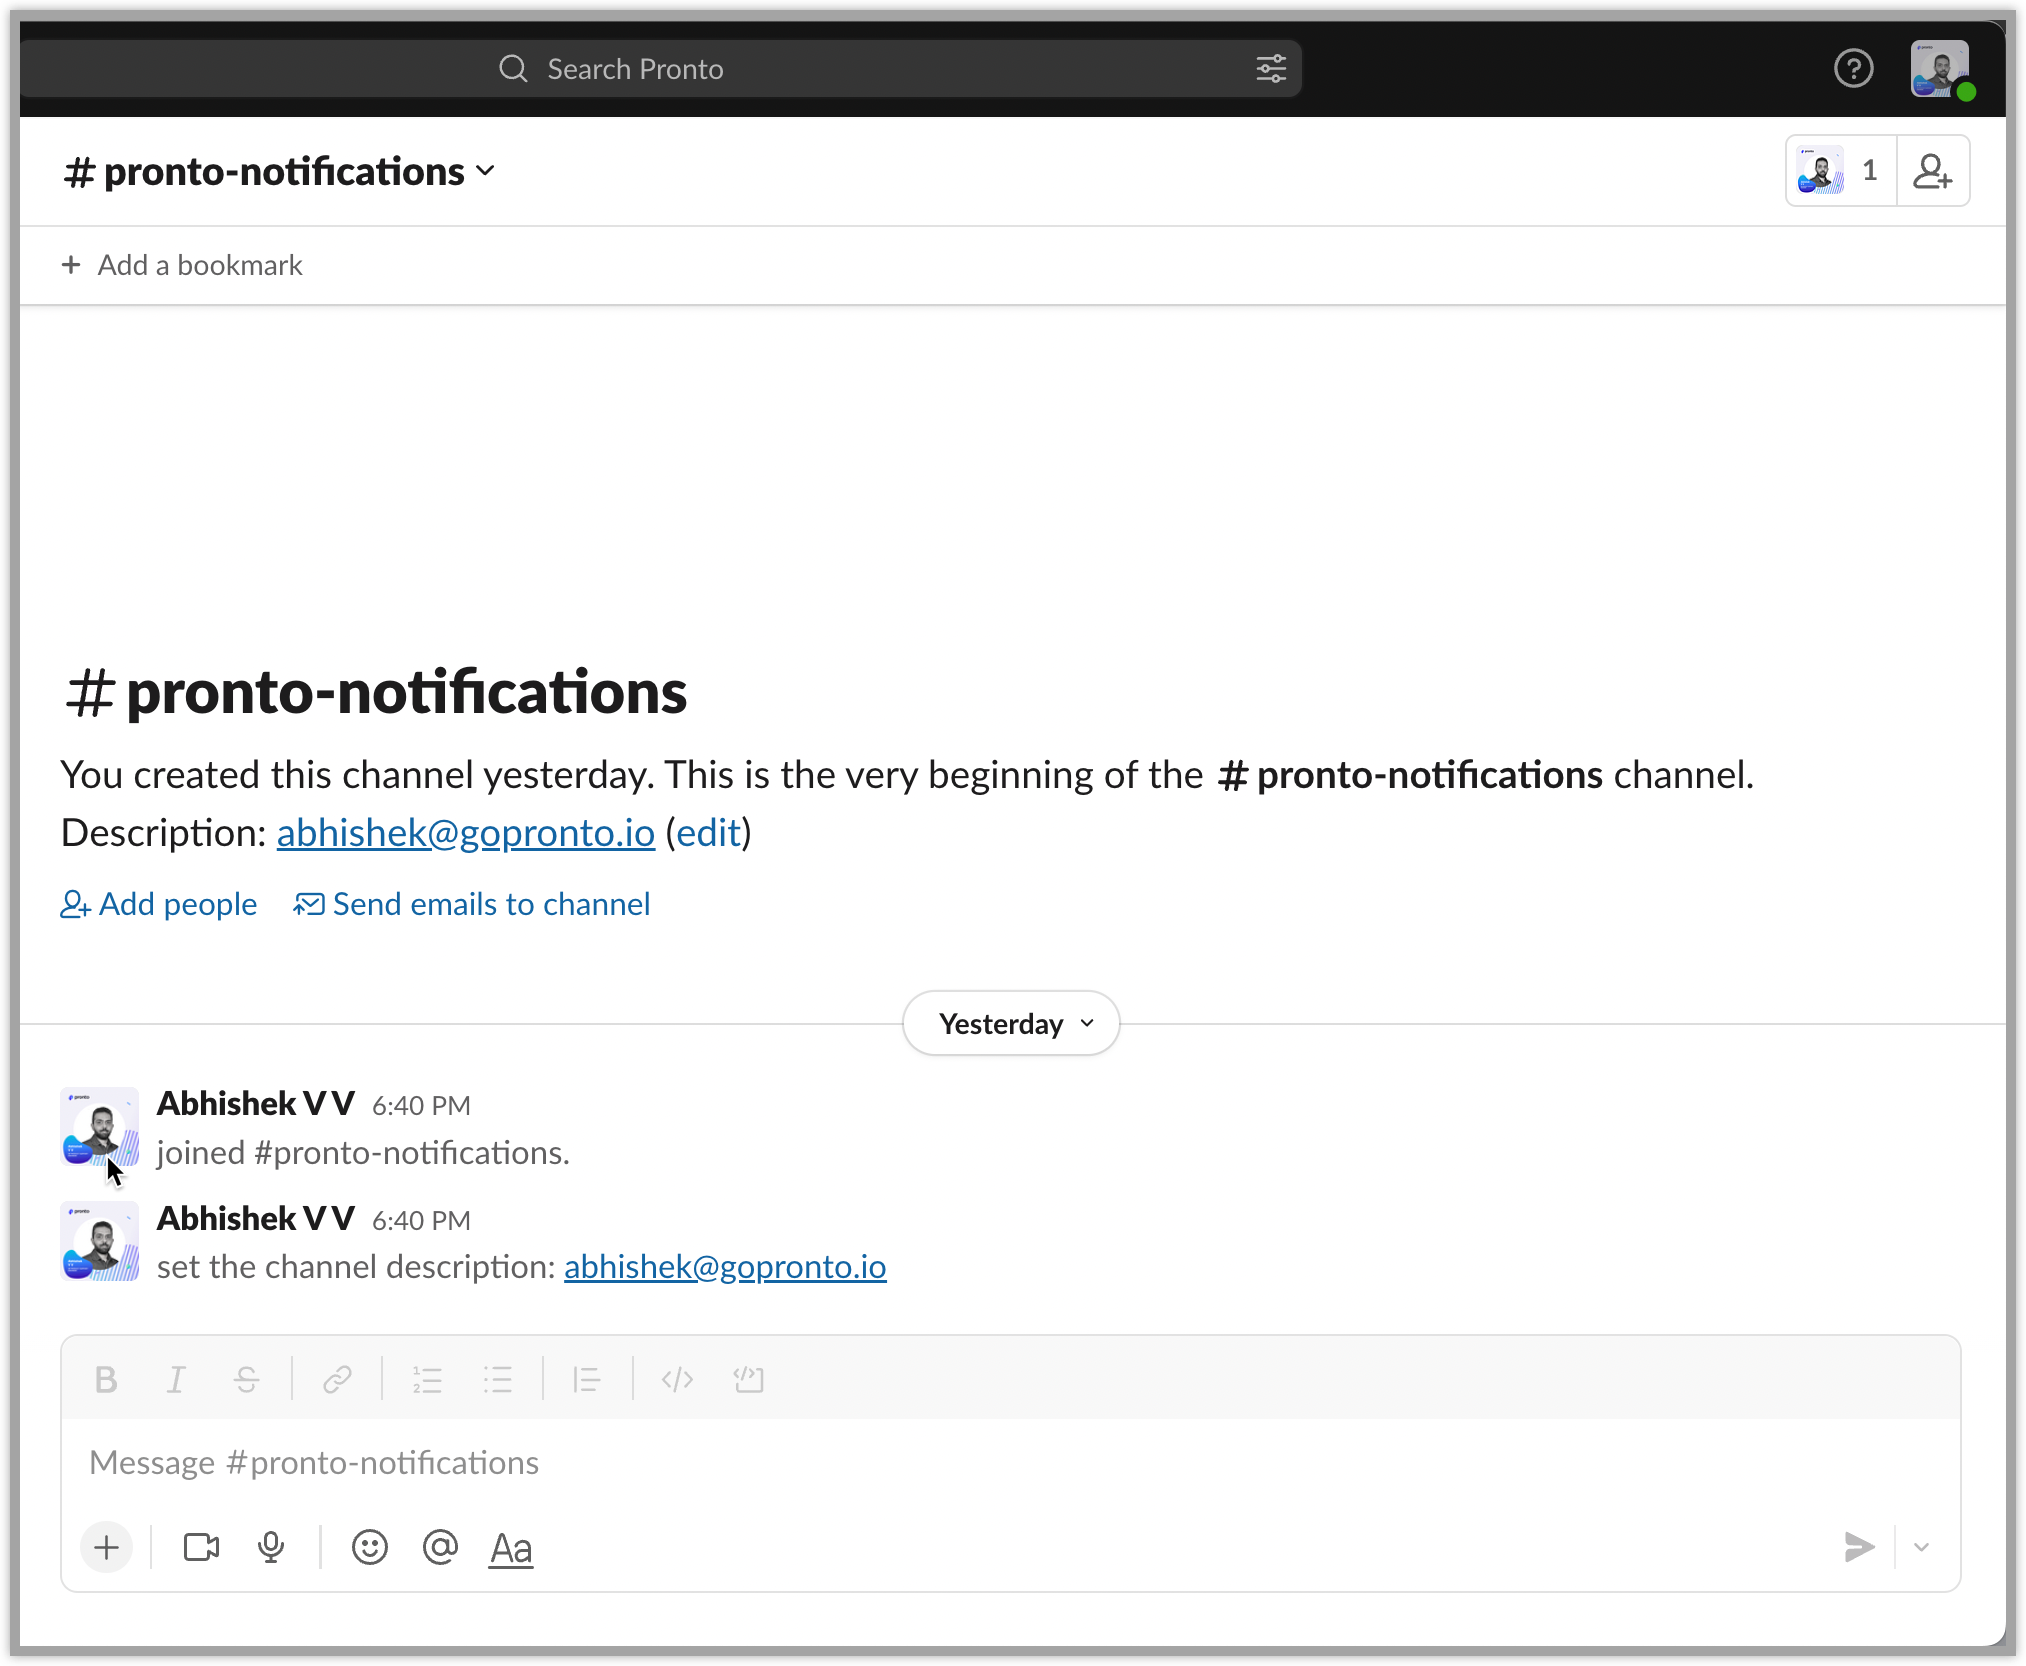2026x1666 pixels.
Task: Open user profile avatar menu
Action: [x=1940, y=69]
